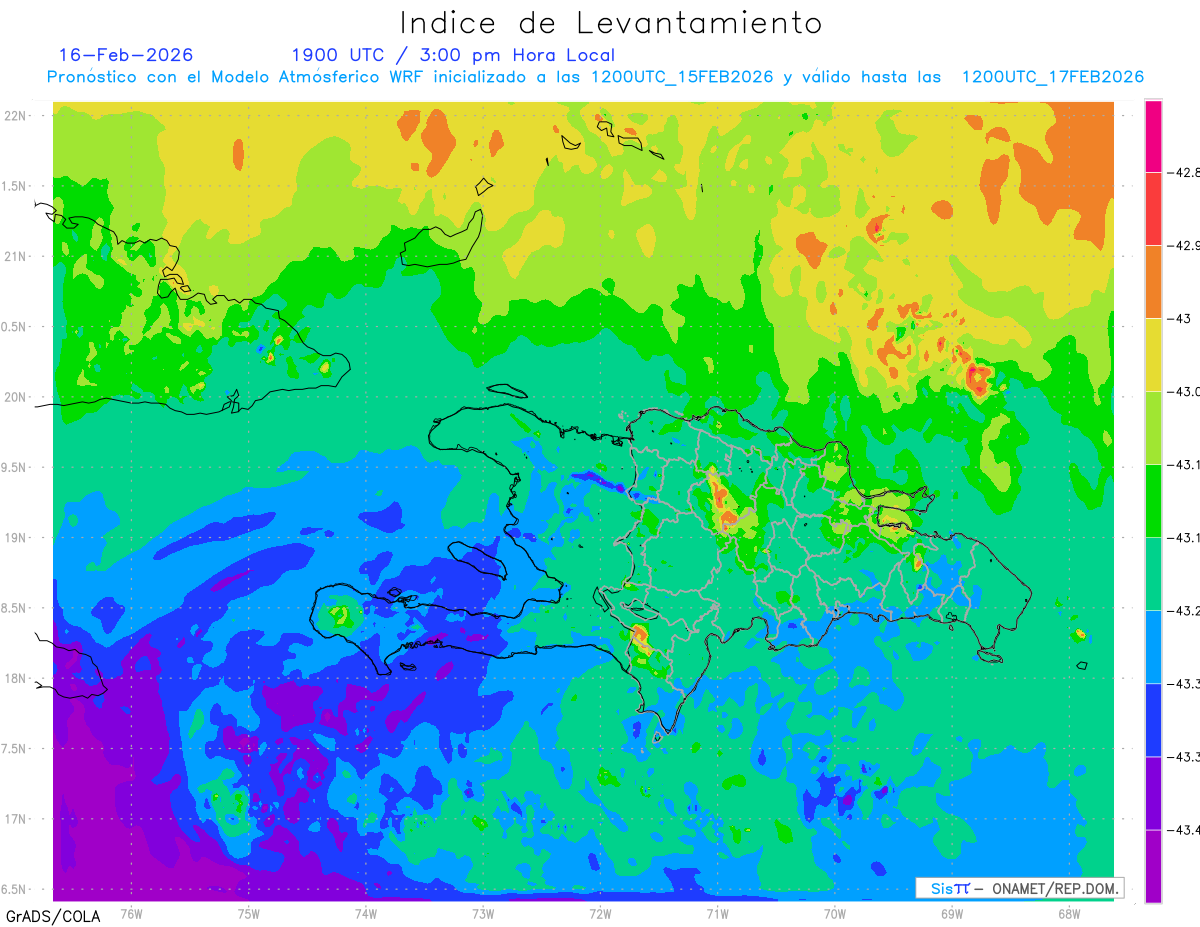Click the '22N' latitude label
The width and height of the screenshot is (1200, 927).
[x=16, y=116]
